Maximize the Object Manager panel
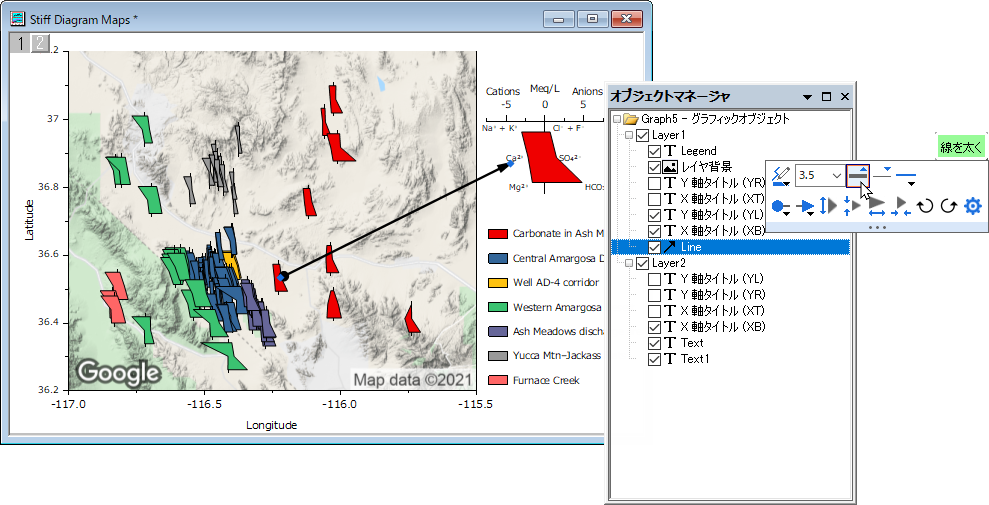This screenshot has height=505, width=989. [x=826, y=96]
